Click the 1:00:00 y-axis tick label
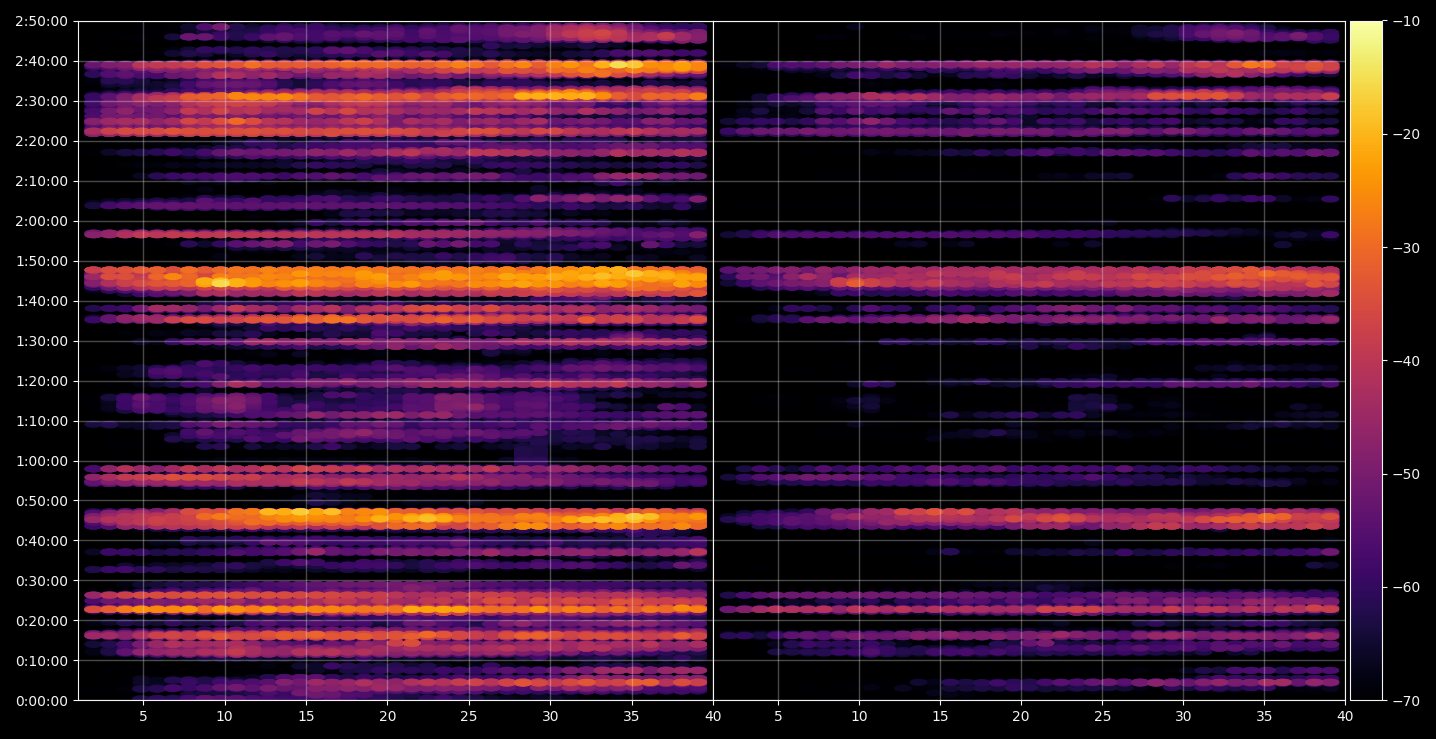 coord(41,461)
